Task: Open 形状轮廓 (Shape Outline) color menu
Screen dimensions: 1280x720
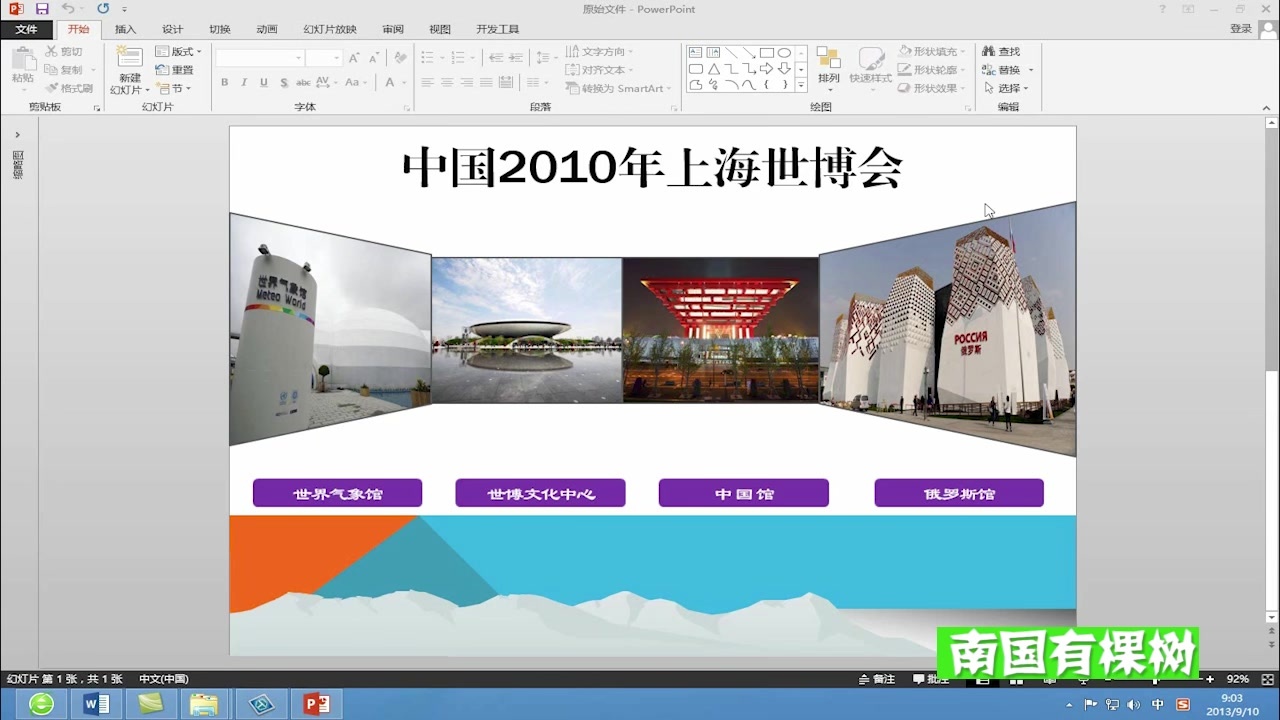Action: [x=933, y=70]
